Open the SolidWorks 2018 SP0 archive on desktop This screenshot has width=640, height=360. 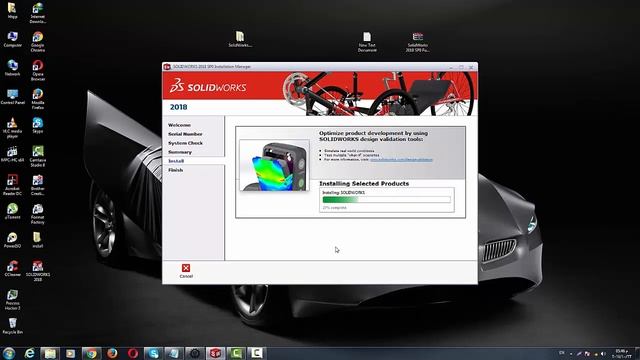tap(417, 42)
